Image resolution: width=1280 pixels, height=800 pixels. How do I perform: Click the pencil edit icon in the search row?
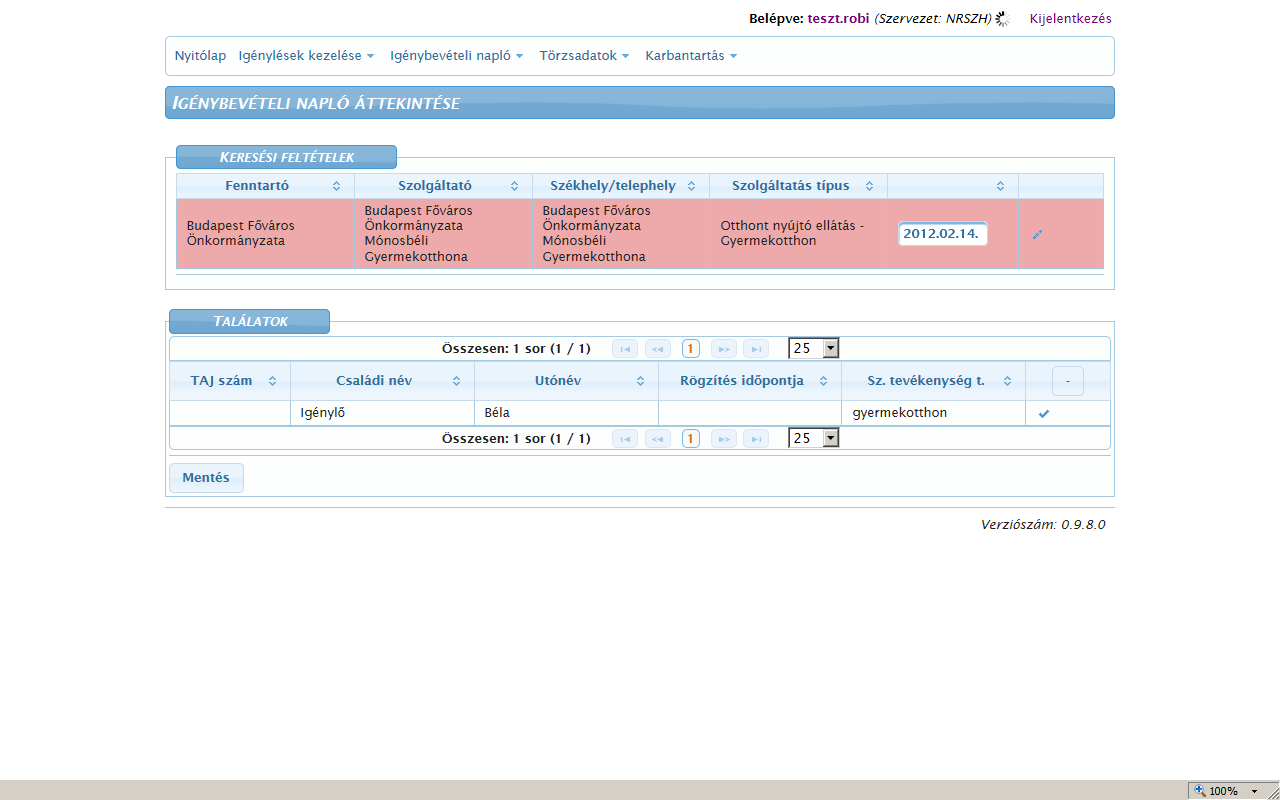pos(1037,234)
